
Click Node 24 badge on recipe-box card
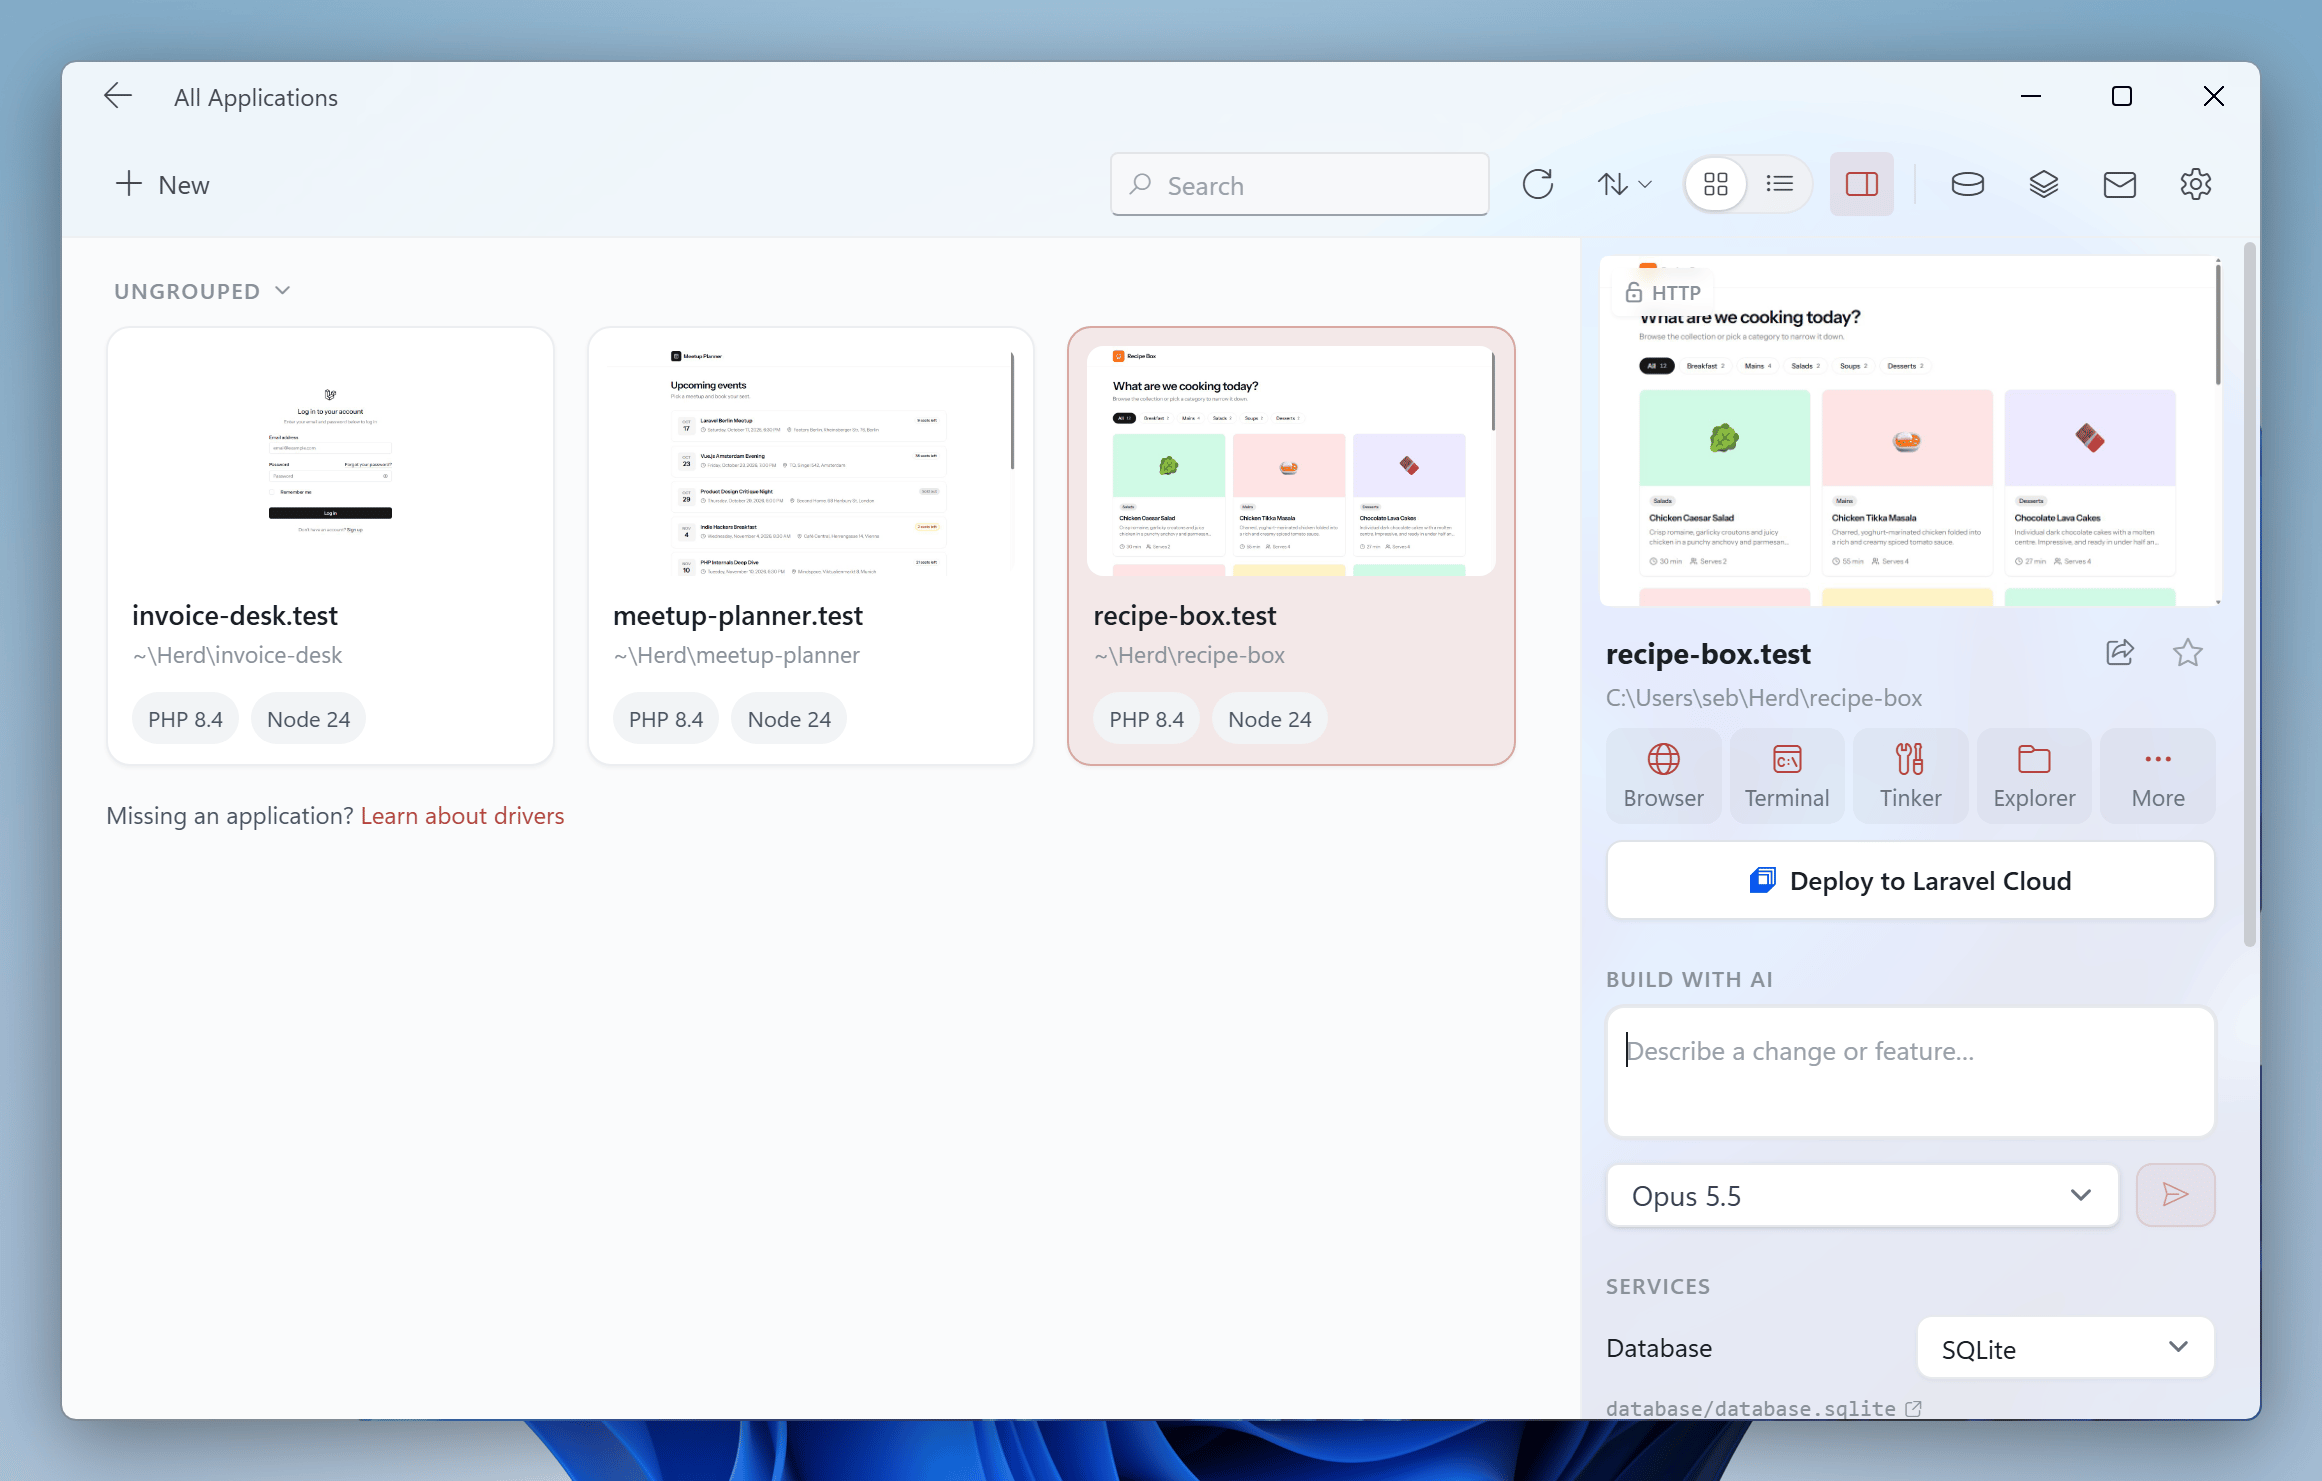[x=1270, y=719]
